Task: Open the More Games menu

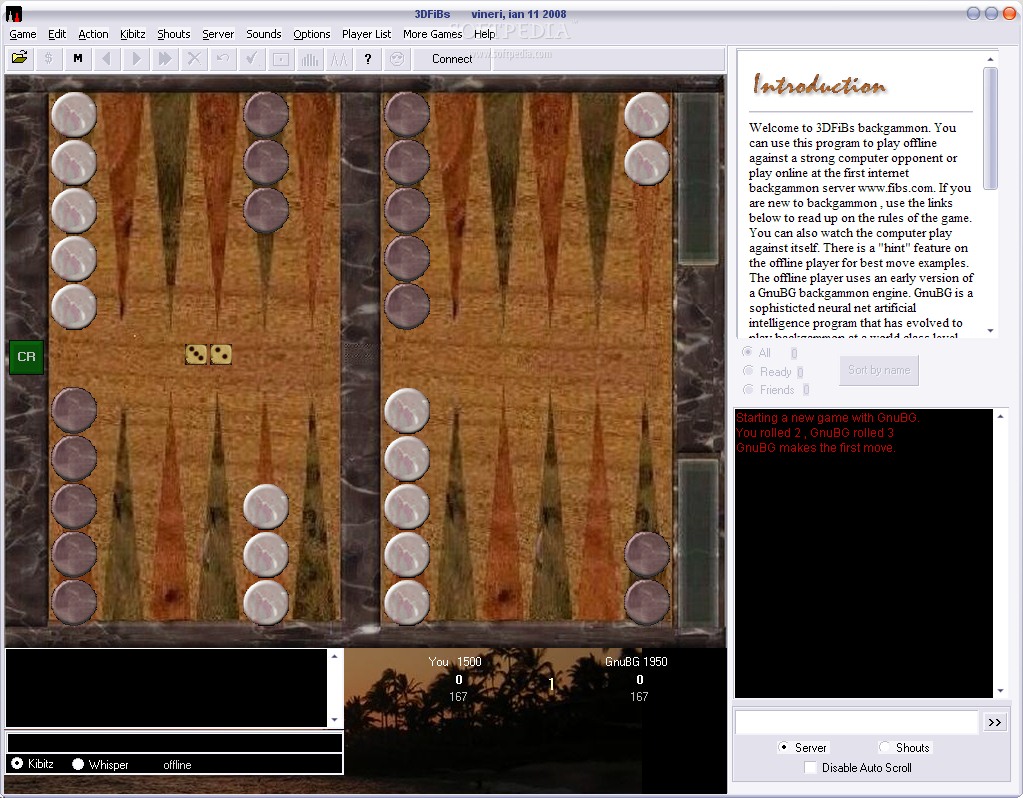Action: pyautogui.click(x=432, y=34)
